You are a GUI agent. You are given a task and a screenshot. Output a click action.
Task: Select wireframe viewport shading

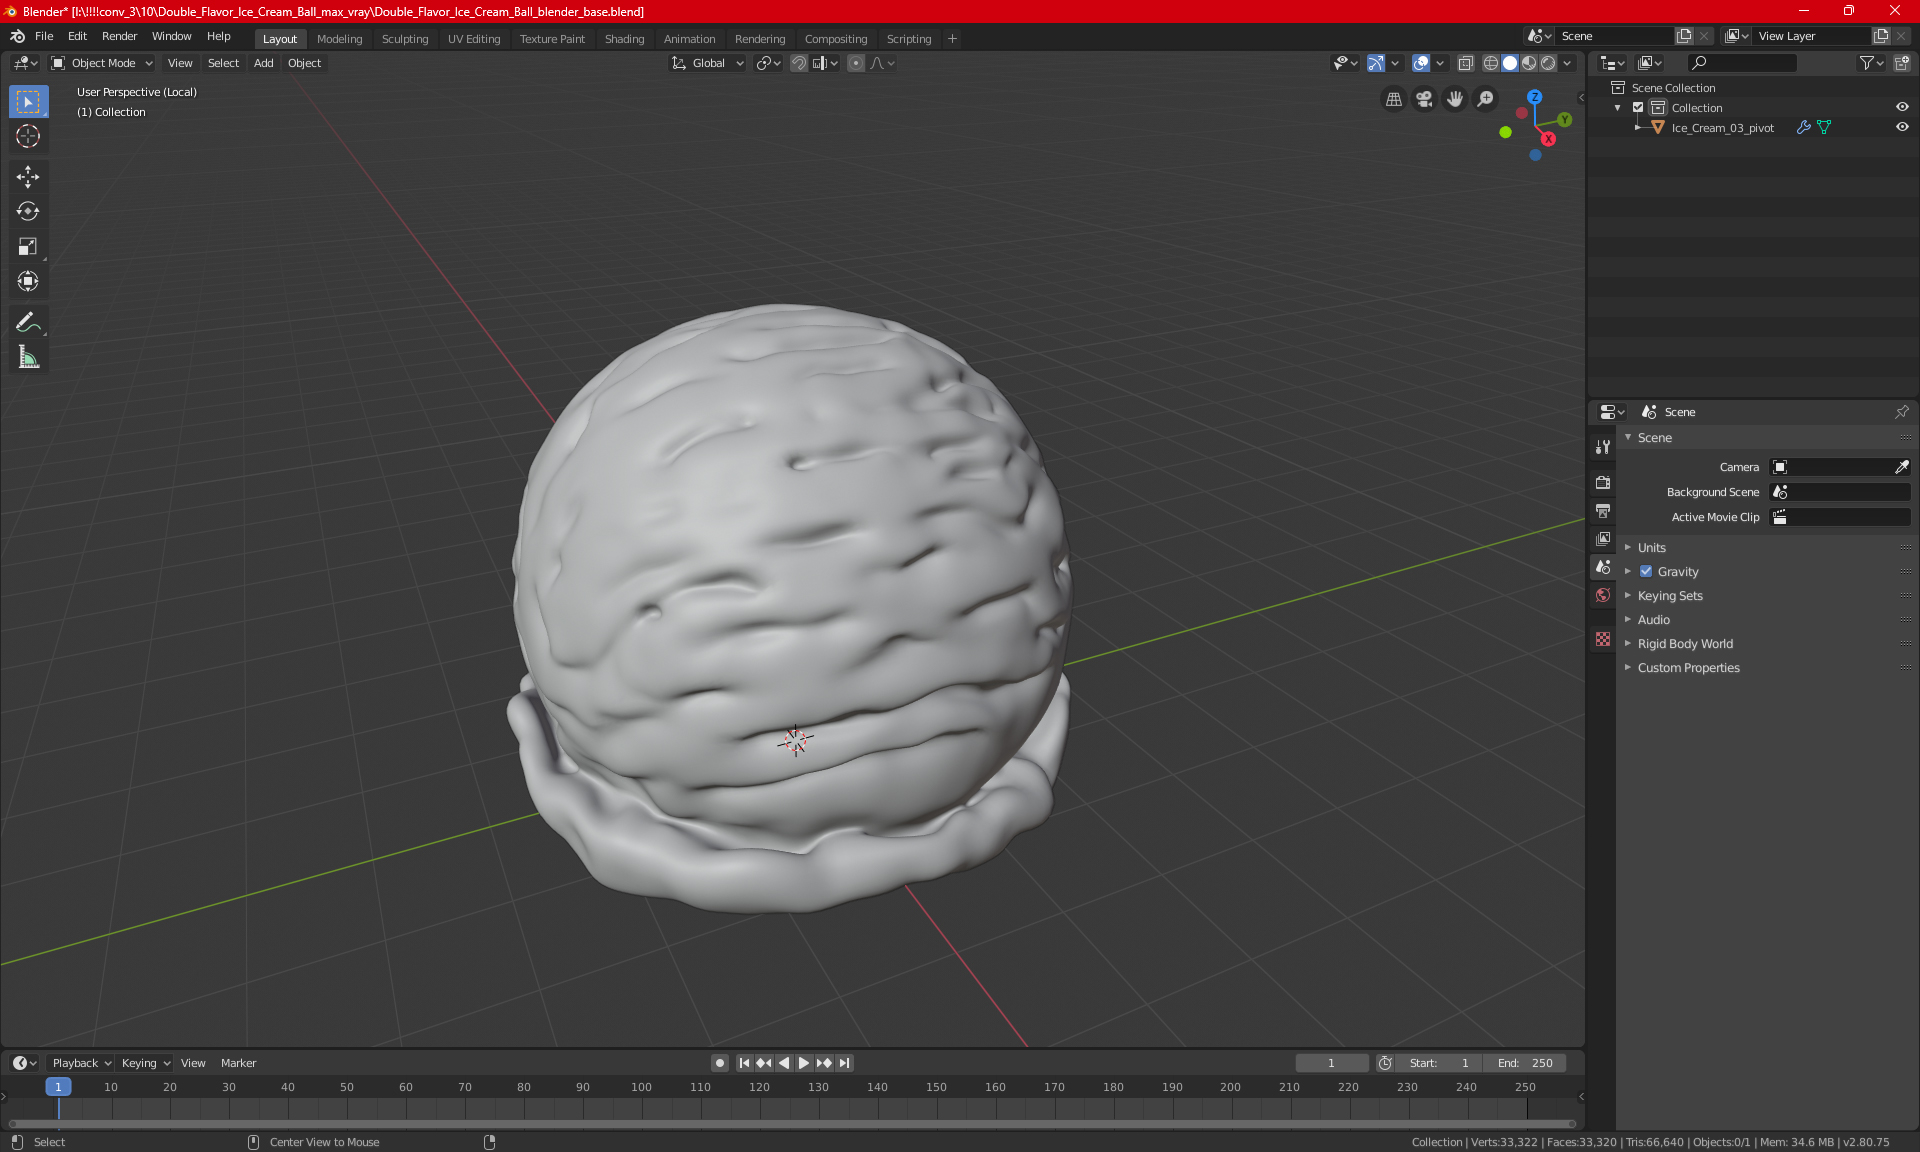1490,63
